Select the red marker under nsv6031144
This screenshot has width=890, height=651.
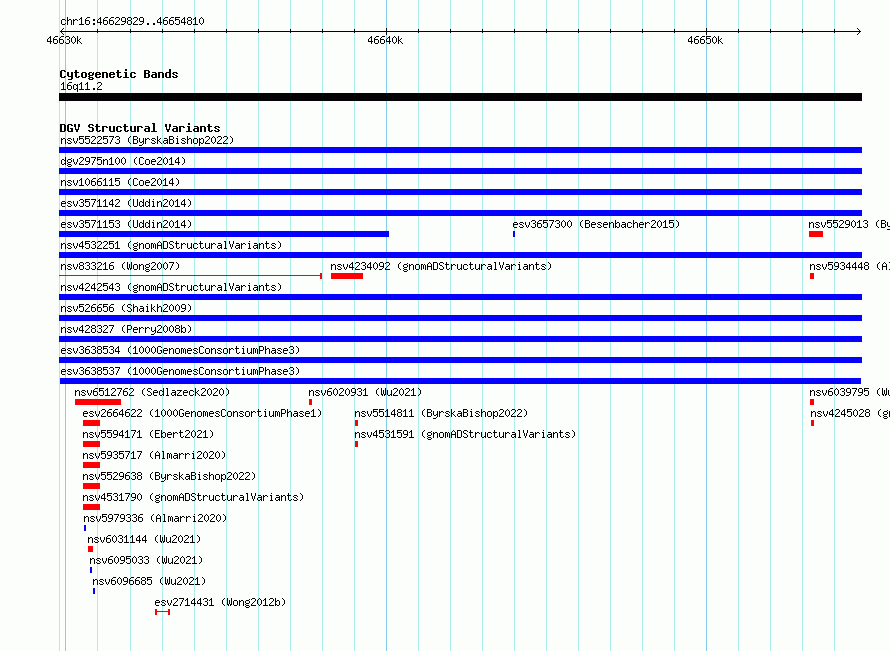[90, 549]
